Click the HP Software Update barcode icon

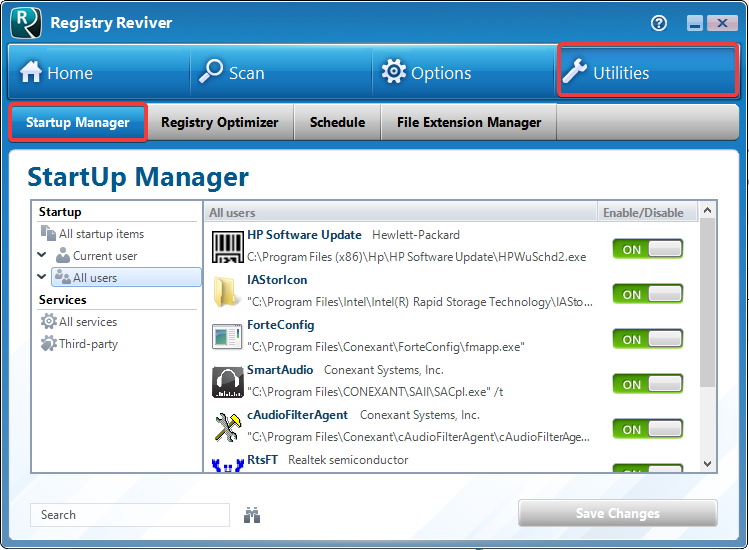pos(227,246)
